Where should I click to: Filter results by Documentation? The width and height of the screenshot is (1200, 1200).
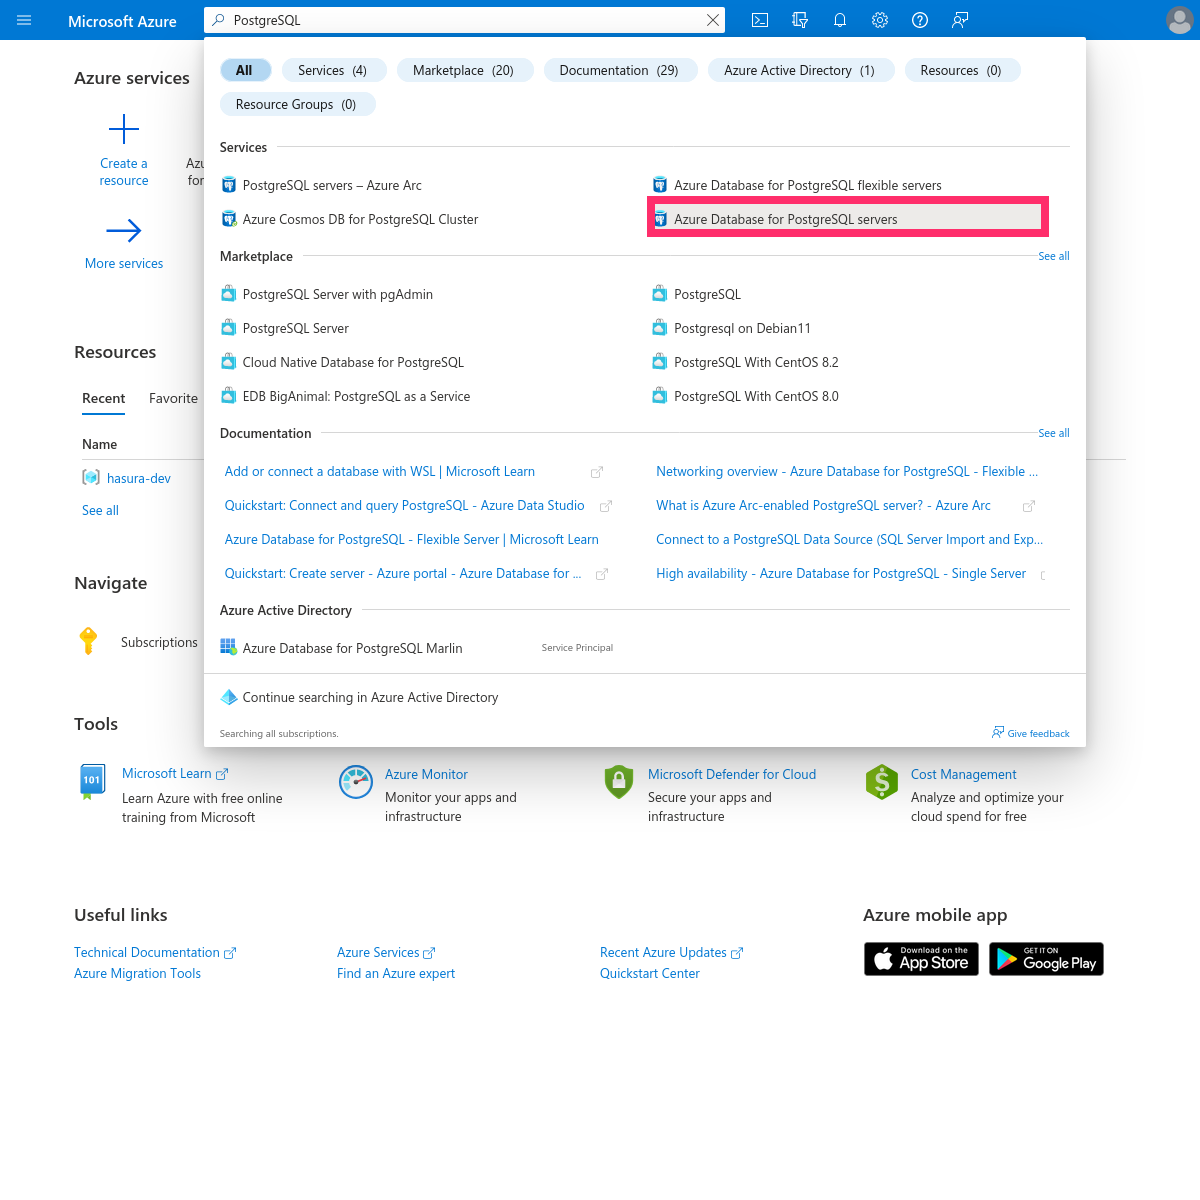[620, 70]
